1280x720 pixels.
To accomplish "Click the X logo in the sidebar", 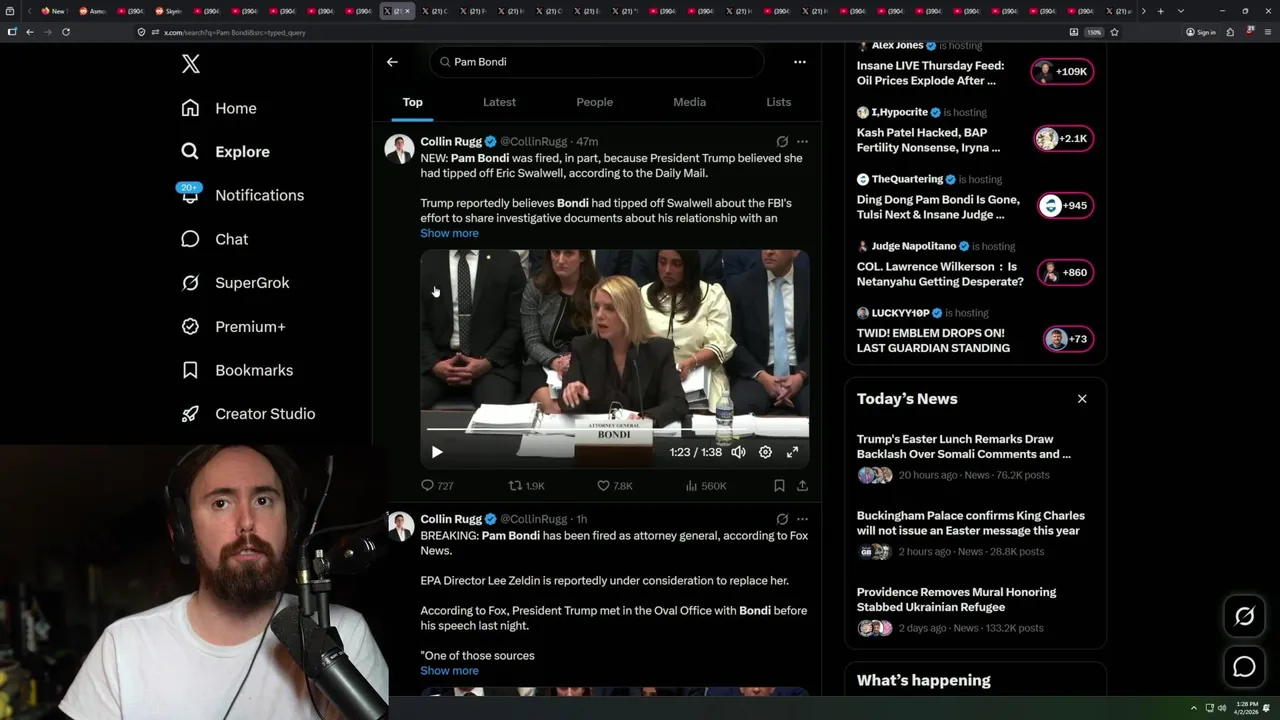I will (x=191, y=64).
